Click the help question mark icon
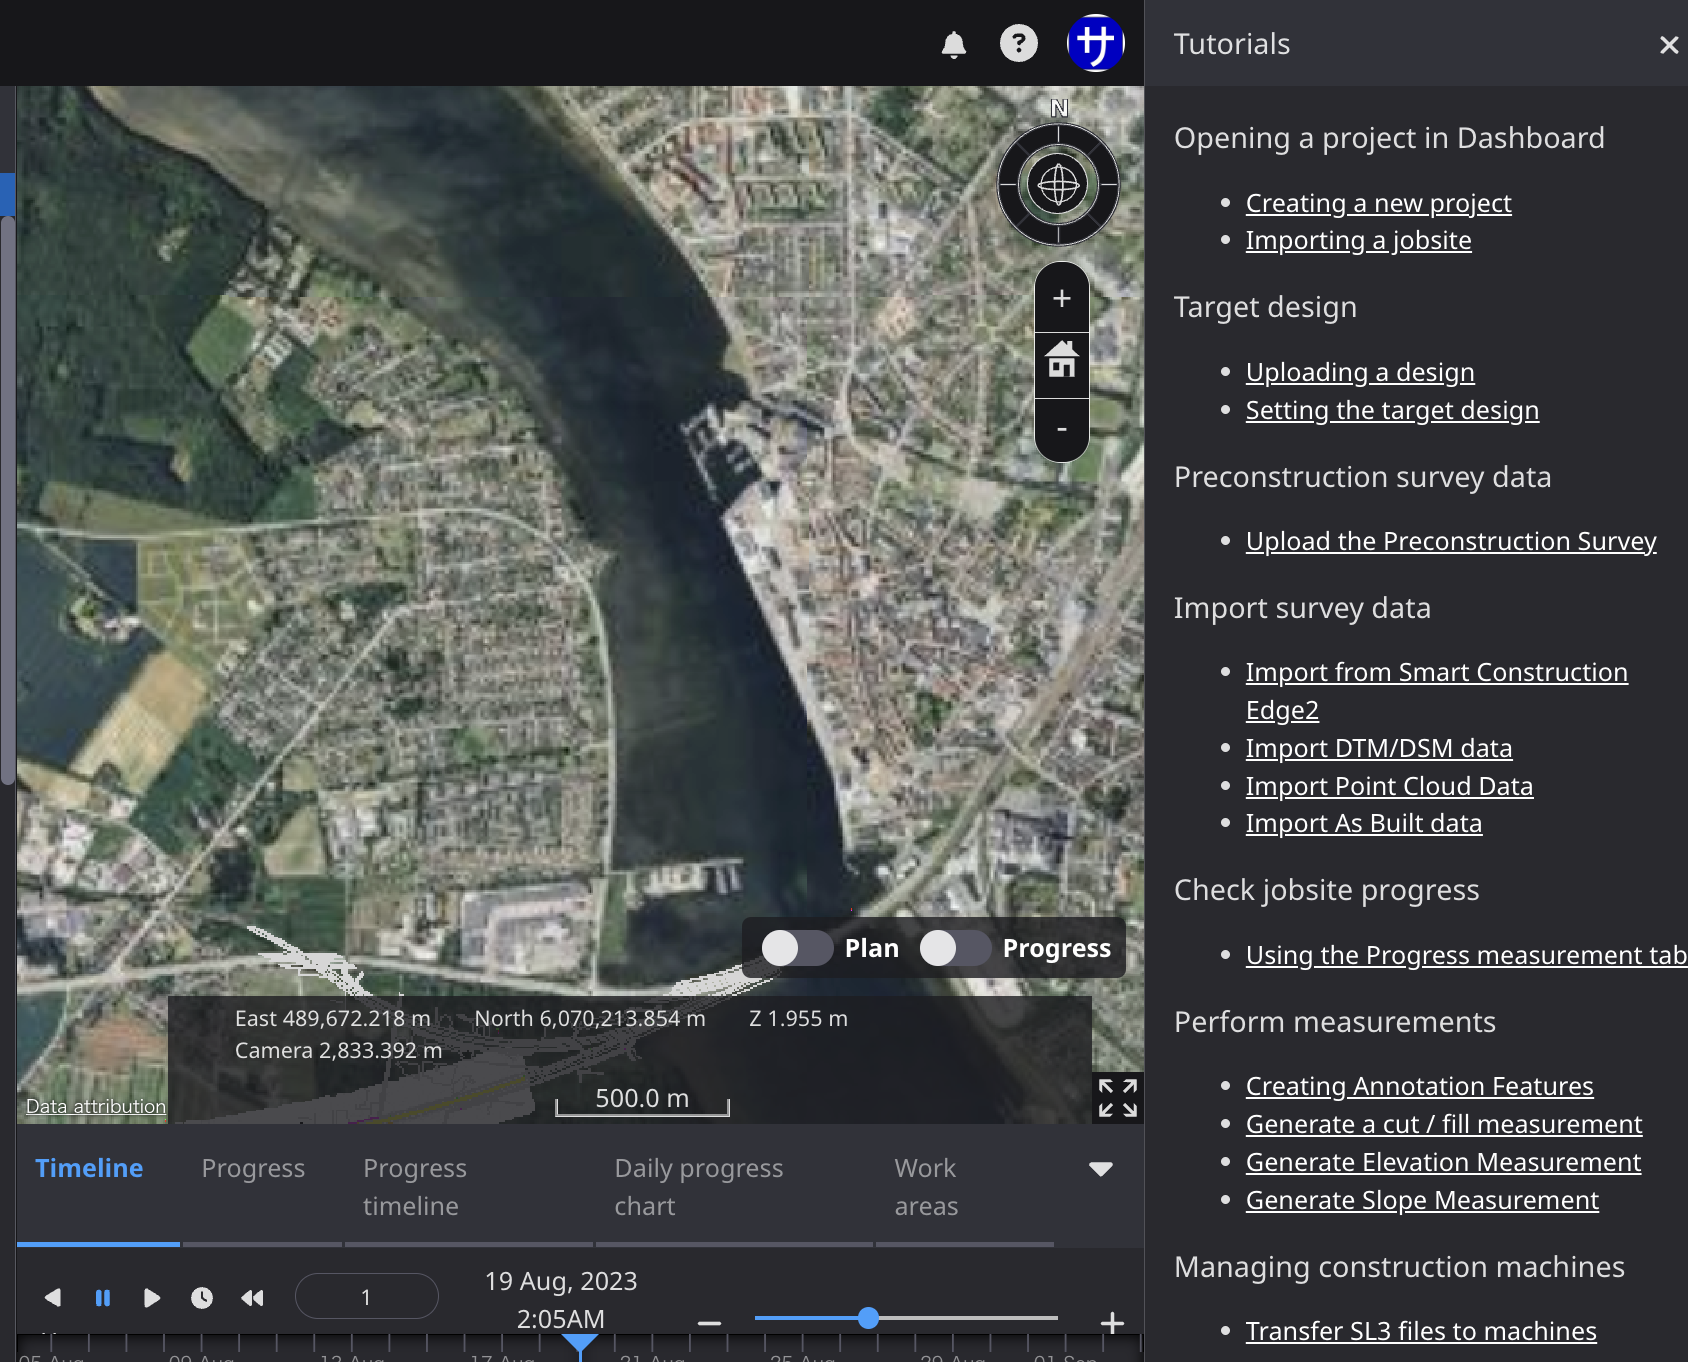This screenshot has width=1688, height=1362. (x=1018, y=43)
